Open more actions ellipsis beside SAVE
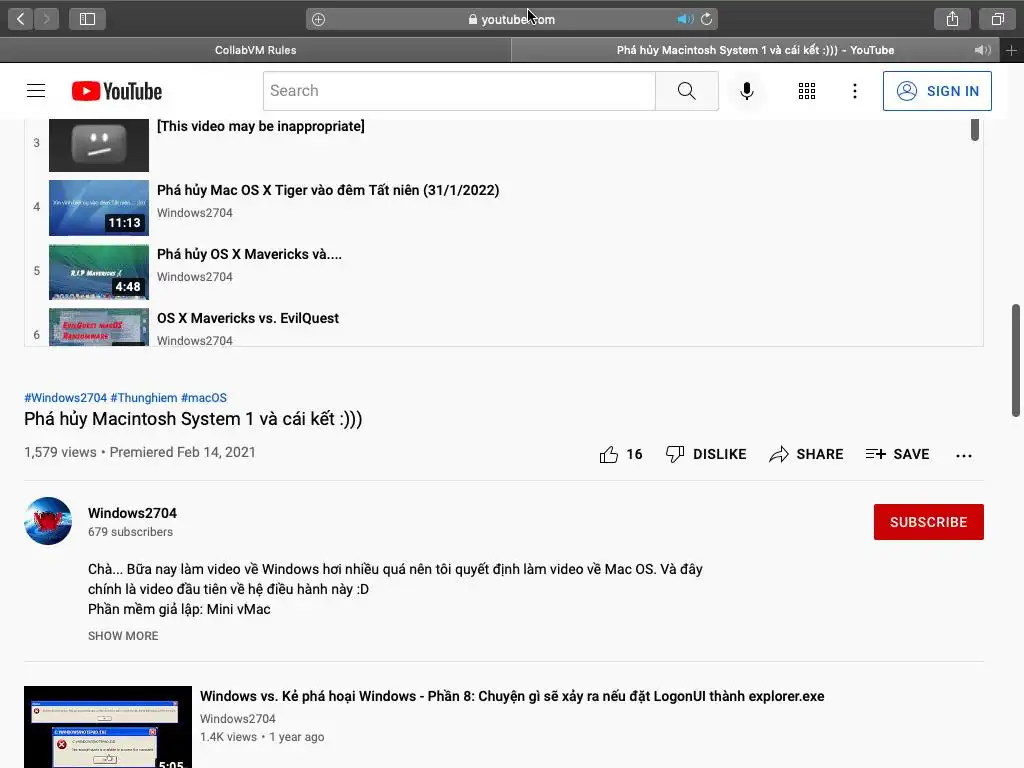 pyautogui.click(x=963, y=455)
